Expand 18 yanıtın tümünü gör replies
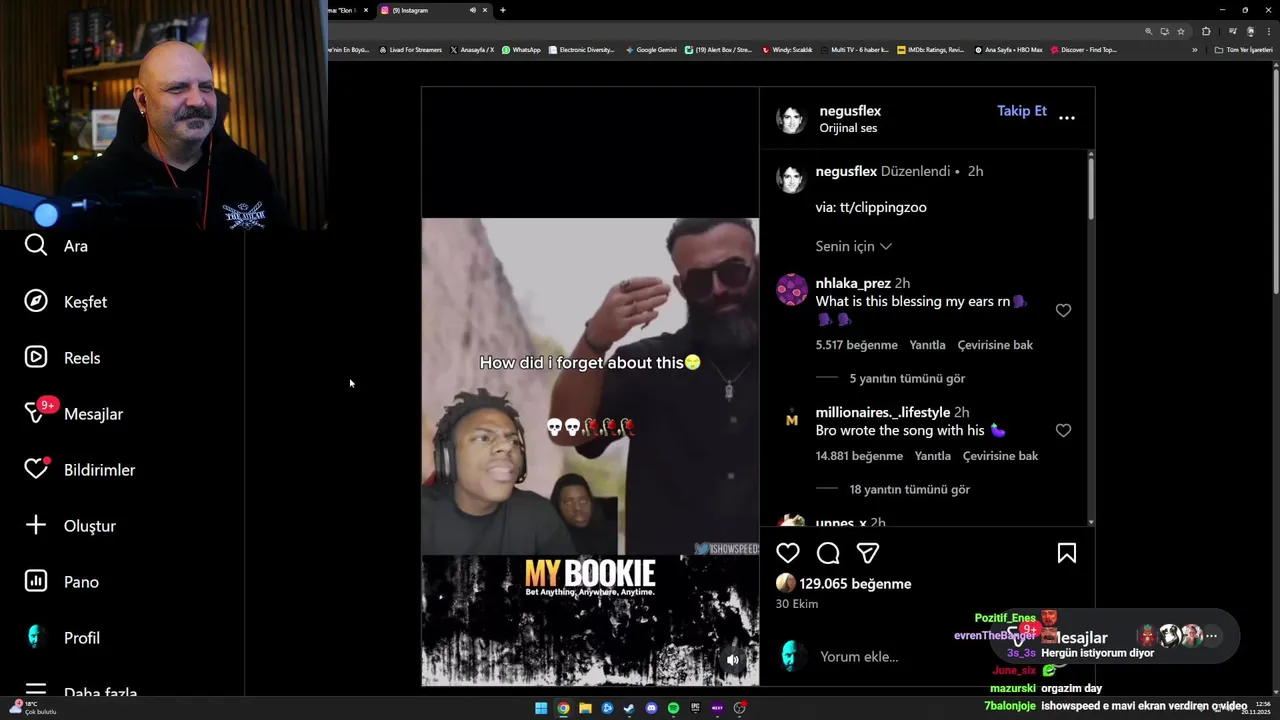The image size is (1280, 720). pos(910,489)
